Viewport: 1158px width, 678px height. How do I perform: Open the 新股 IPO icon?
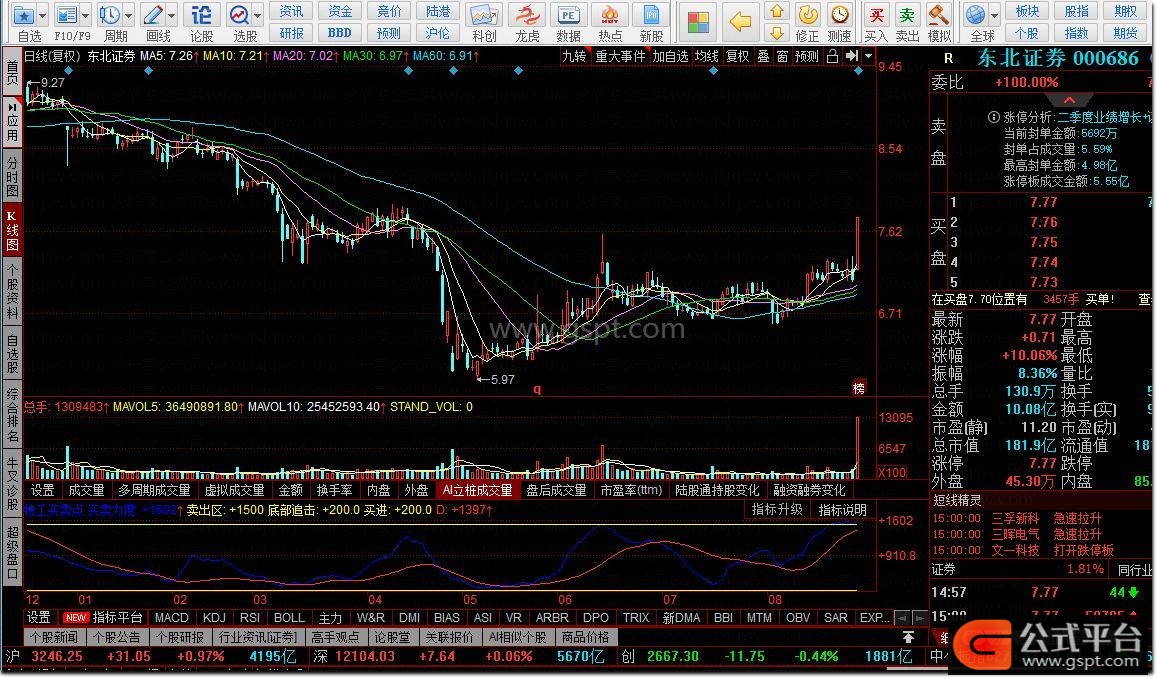pyautogui.click(x=651, y=15)
